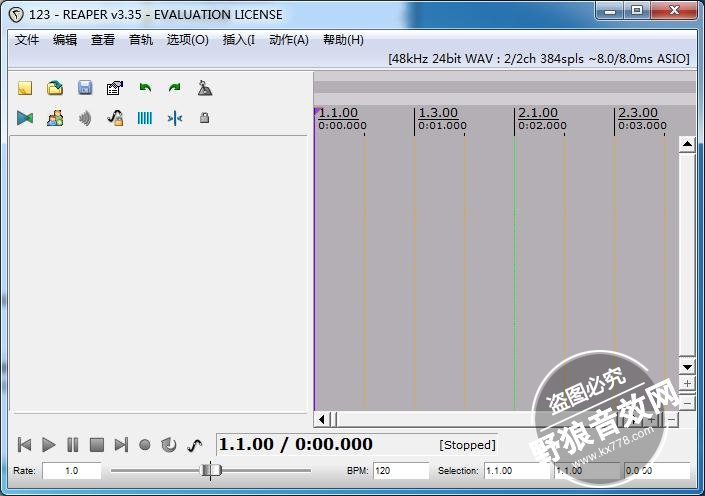This screenshot has height=496, width=705.
Task: Click the Play transport button
Action: 49,445
